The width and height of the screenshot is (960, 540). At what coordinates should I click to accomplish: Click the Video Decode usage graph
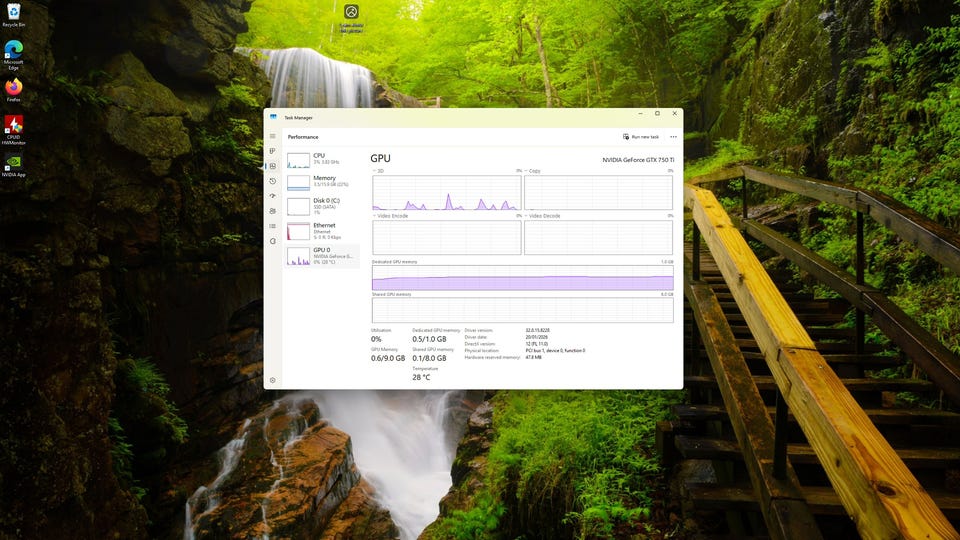point(598,238)
